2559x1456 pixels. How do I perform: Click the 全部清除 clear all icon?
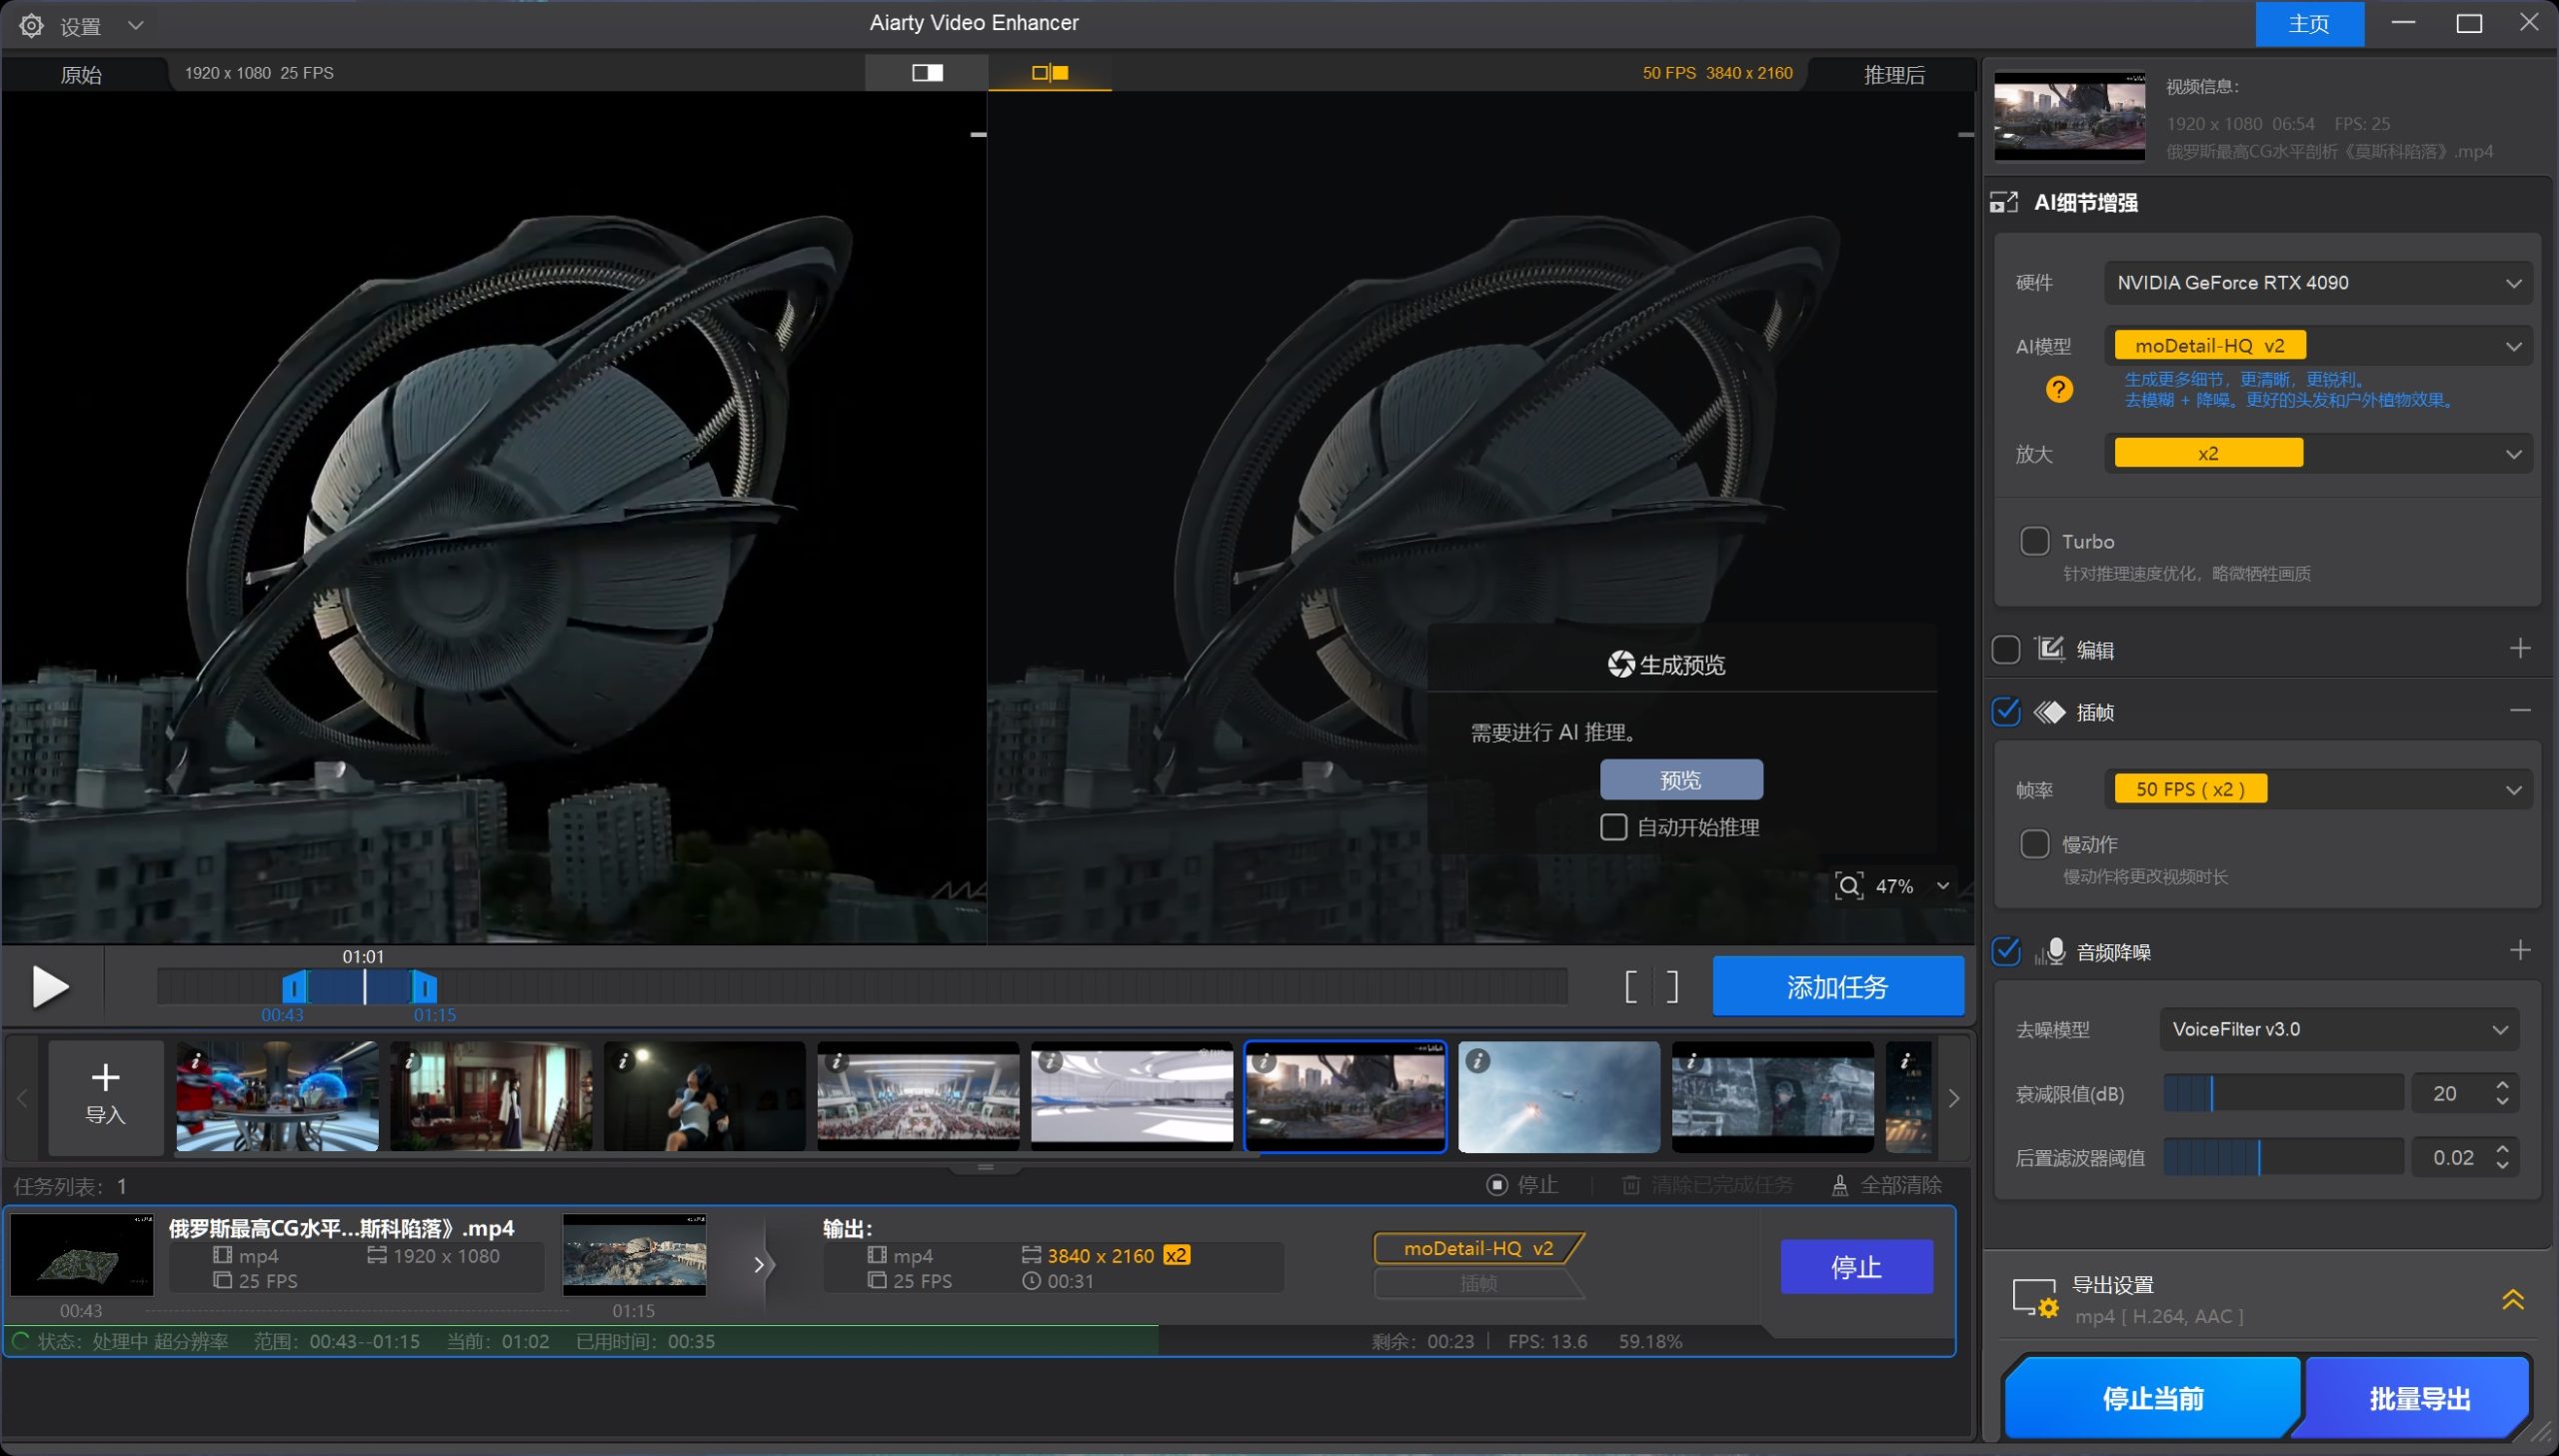(1840, 1186)
